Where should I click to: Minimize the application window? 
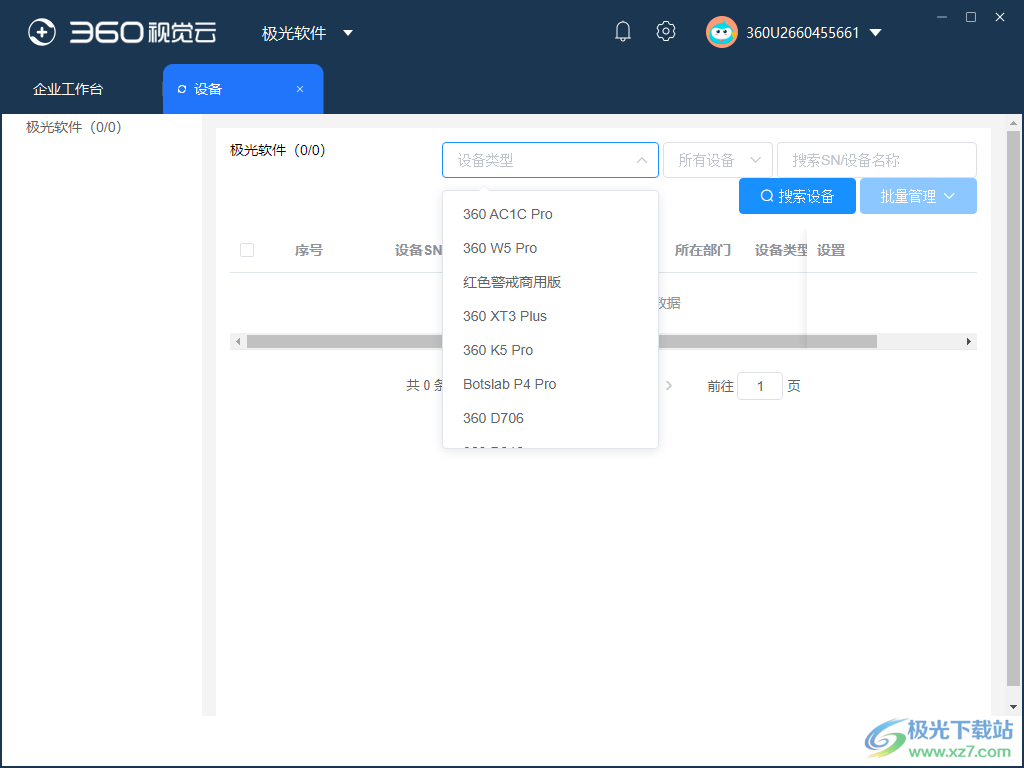942,17
